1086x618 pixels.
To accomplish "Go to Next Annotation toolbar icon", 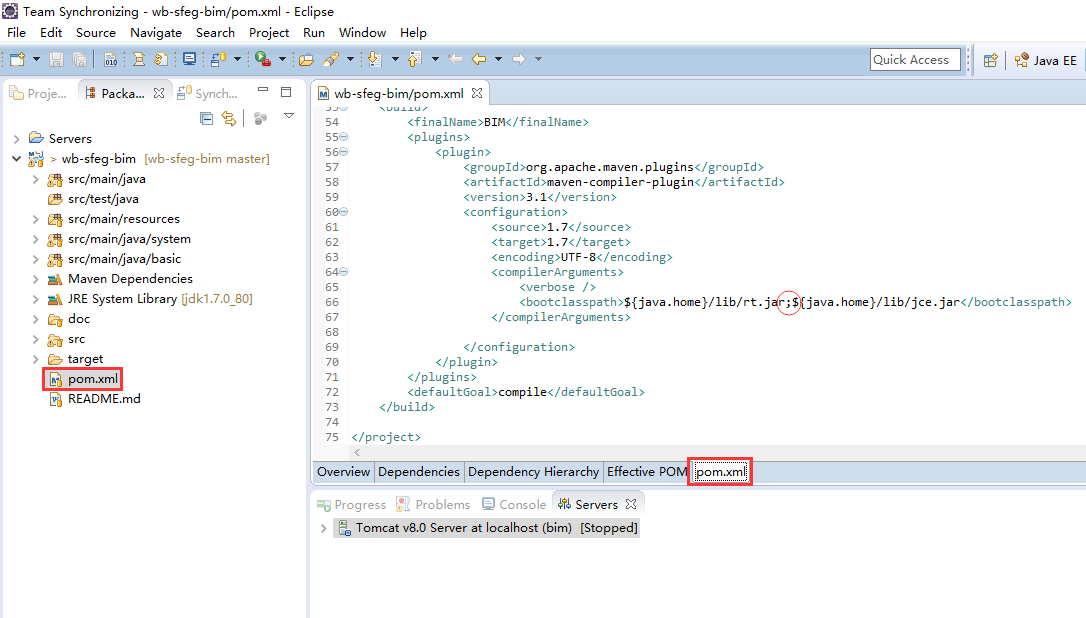I will pyautogui.click(x=375, y=60).
